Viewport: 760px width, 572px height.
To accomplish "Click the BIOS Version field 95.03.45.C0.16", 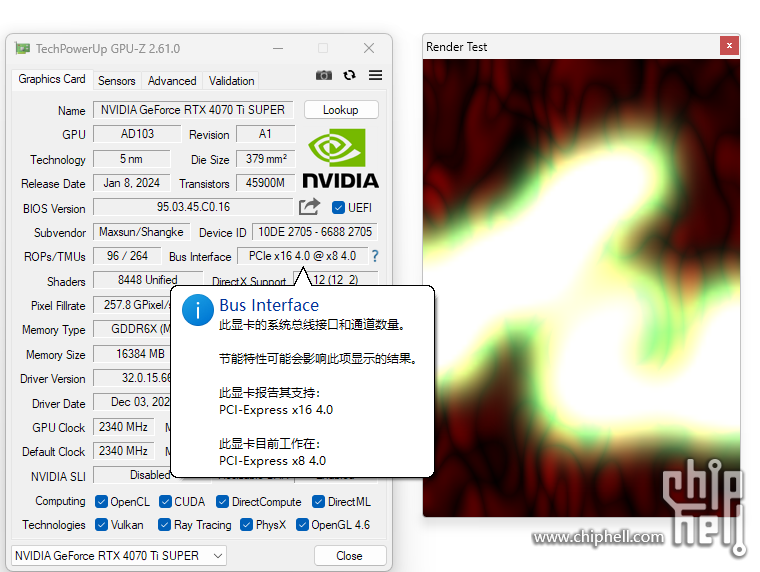I will point(193,207).
